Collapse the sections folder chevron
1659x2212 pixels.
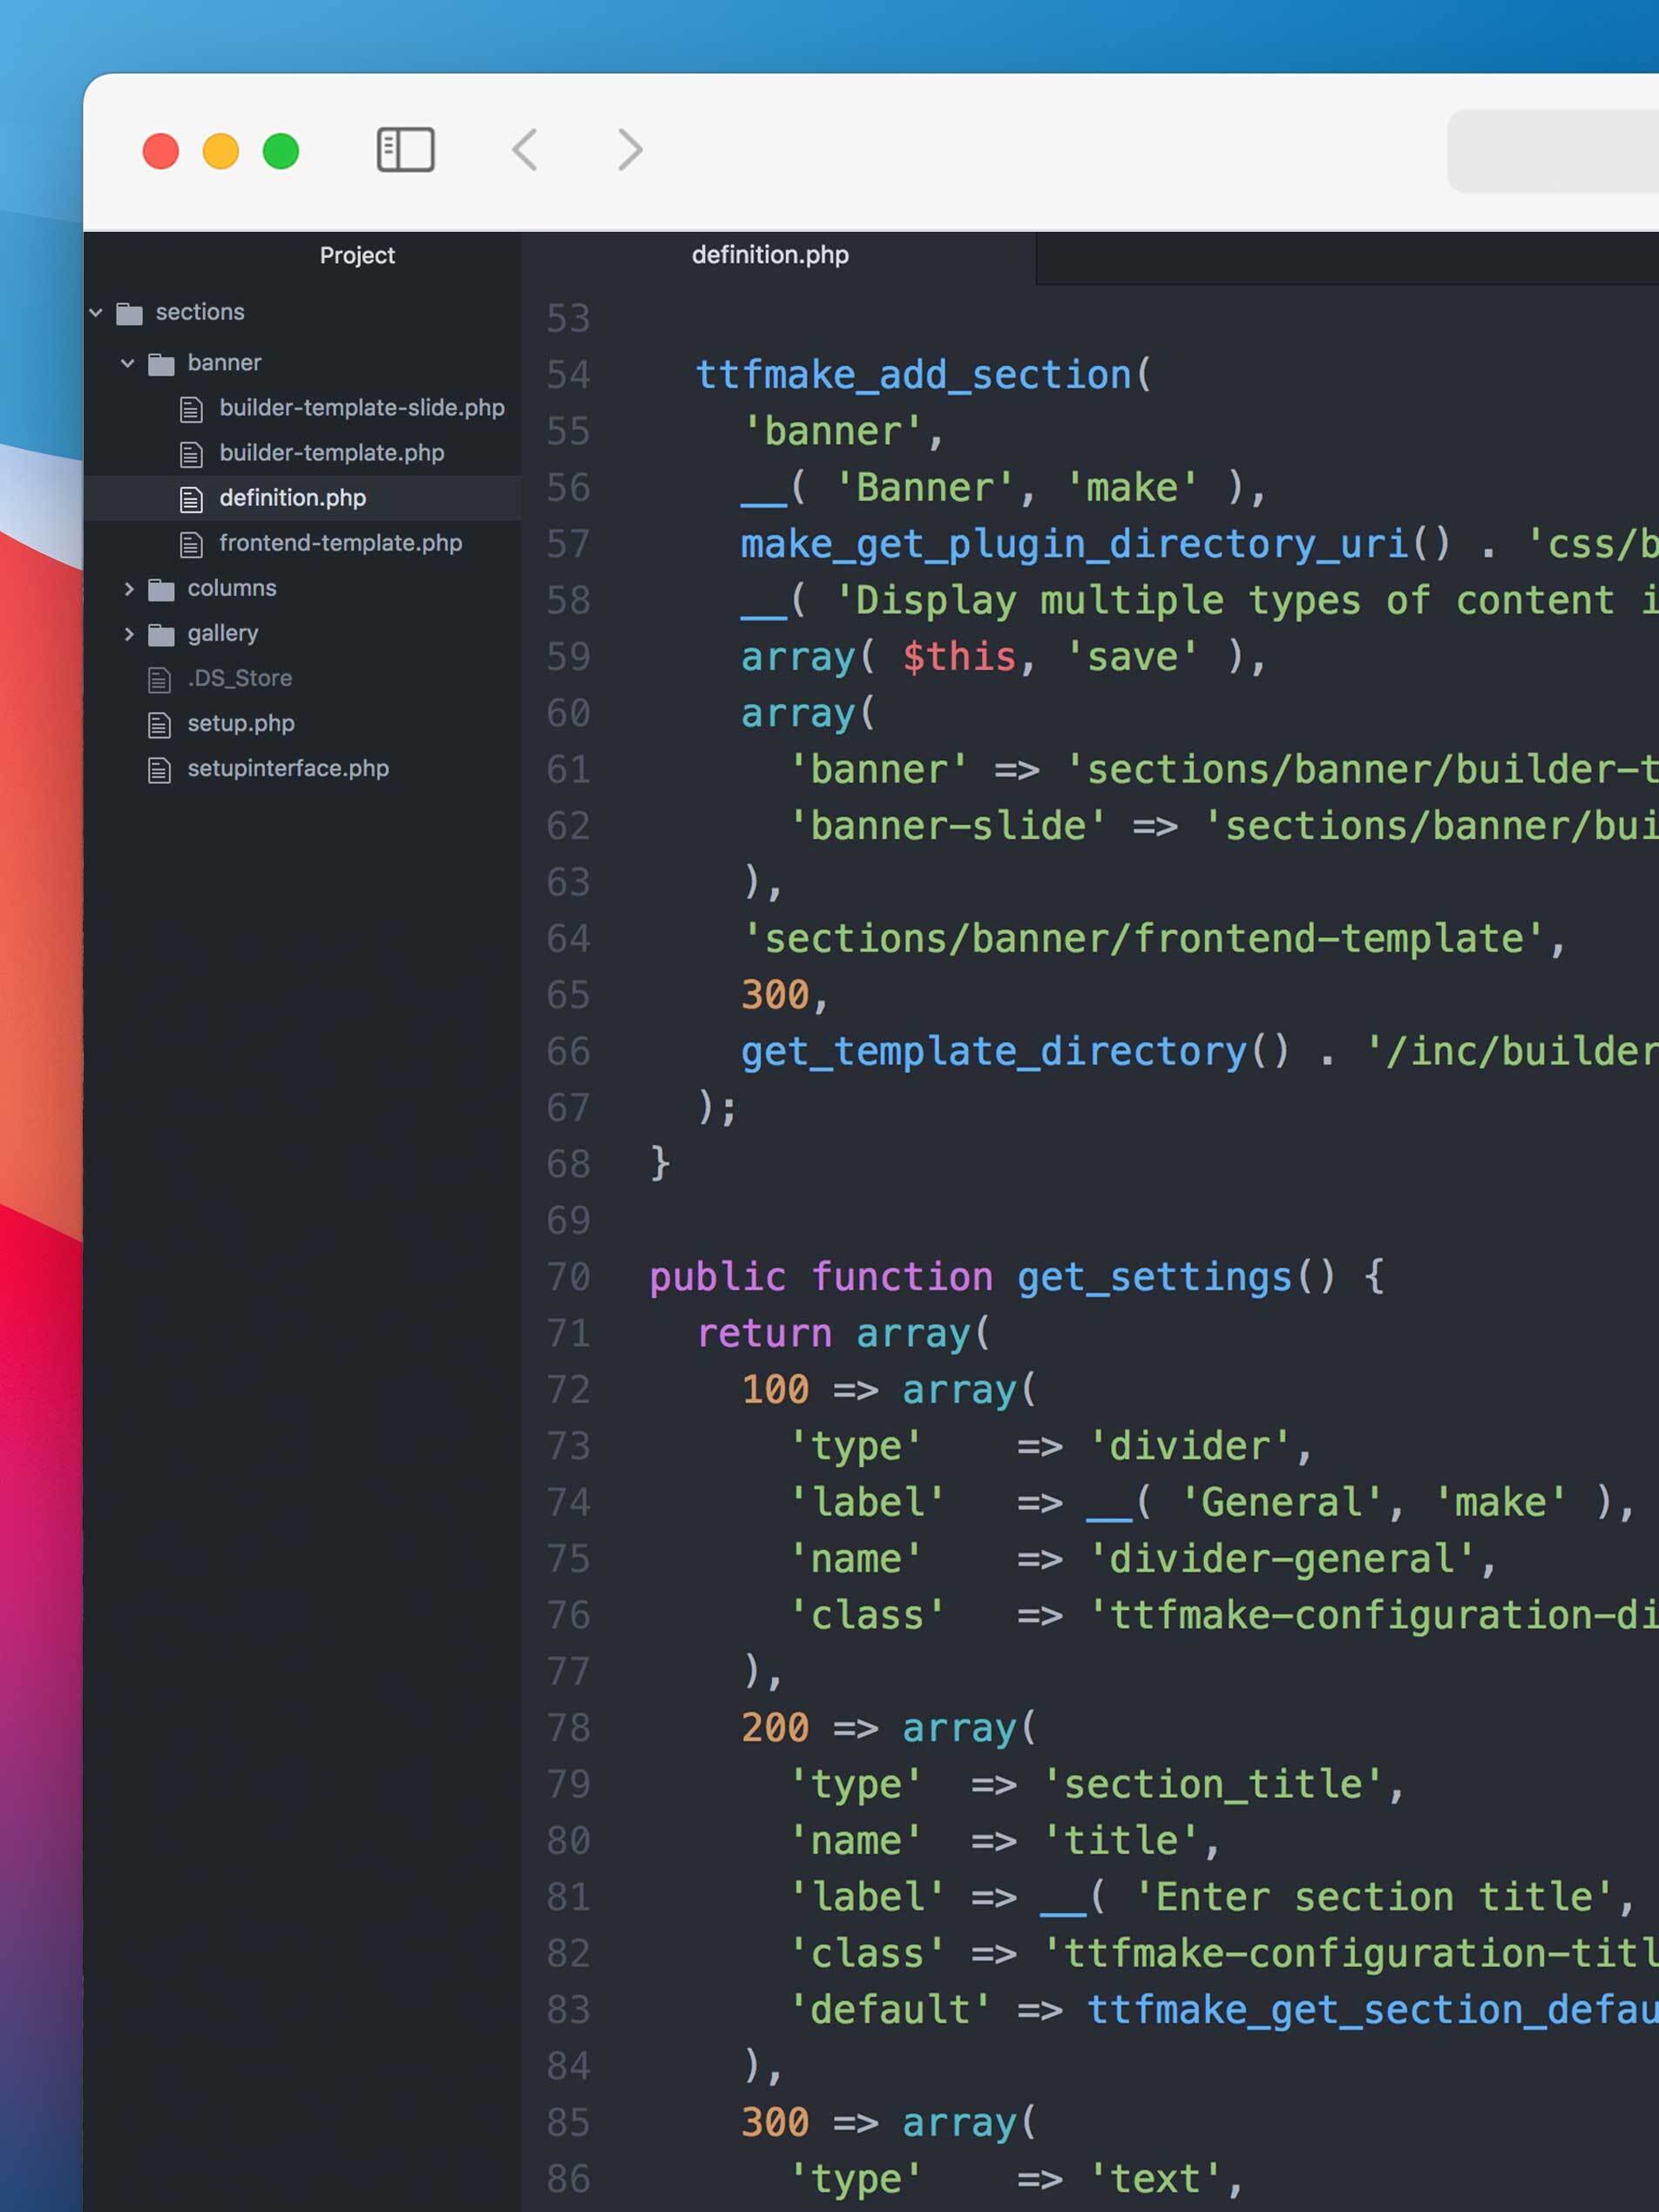[x=96, y=312]
